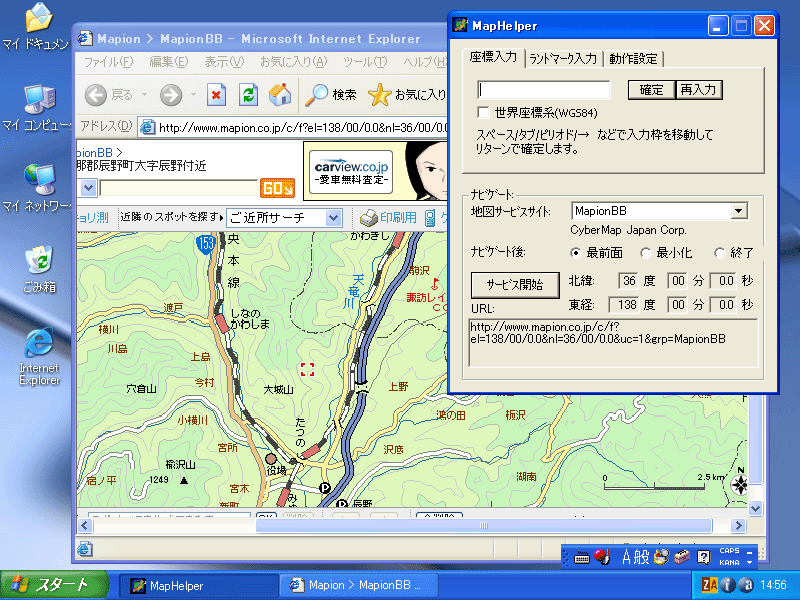The image size is (800, 600).
Task: Click the printer icon for 印刷用
Action: (x=368, y=218)
